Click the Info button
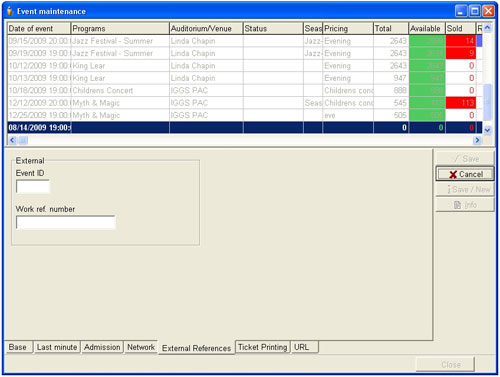 465,205
